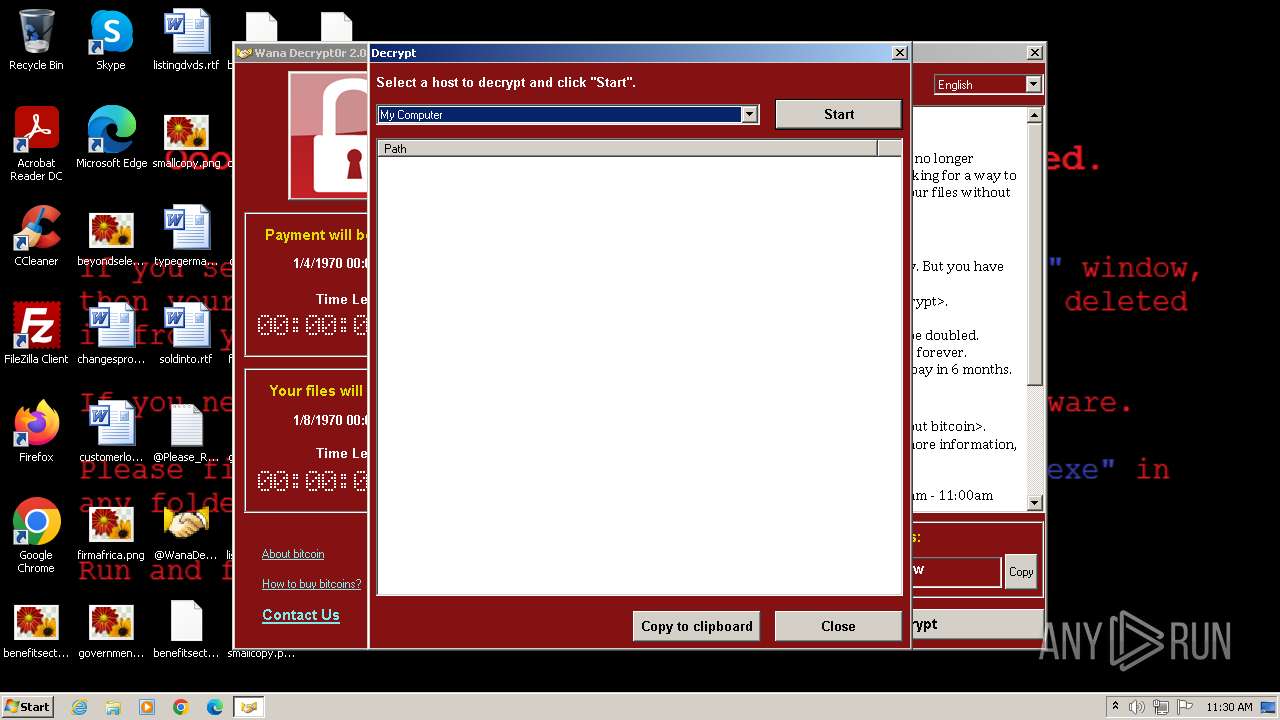Open the Contact Us link
The height and width of the screenshot is (720, 1280).
[x=301, y=615]
